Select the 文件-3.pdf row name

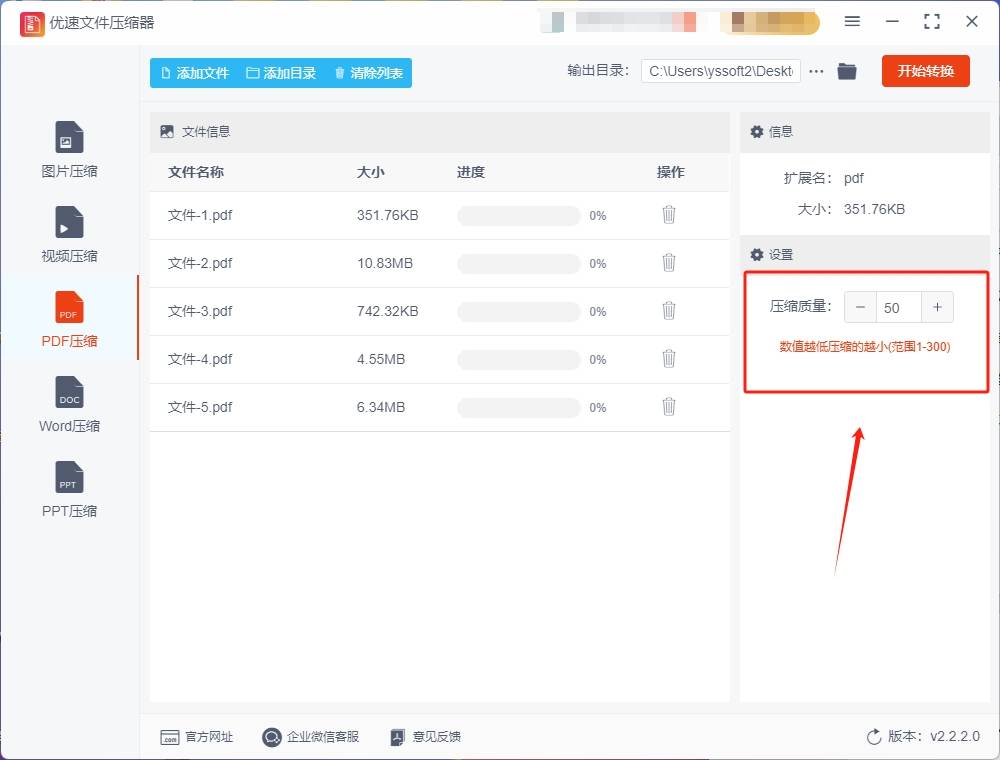[x=200, y=311]
